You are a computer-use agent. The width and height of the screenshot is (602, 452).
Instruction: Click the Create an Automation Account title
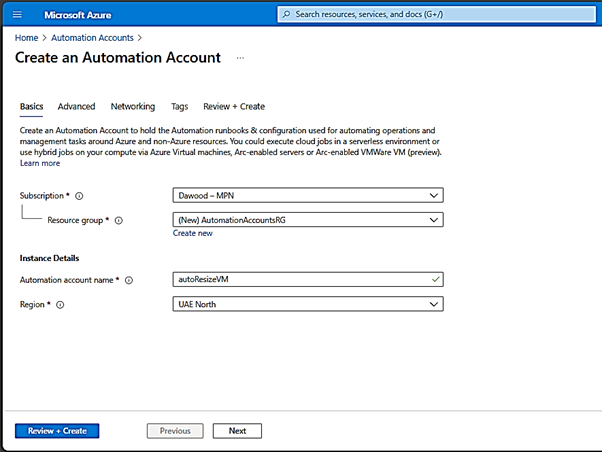coord(118,58)
